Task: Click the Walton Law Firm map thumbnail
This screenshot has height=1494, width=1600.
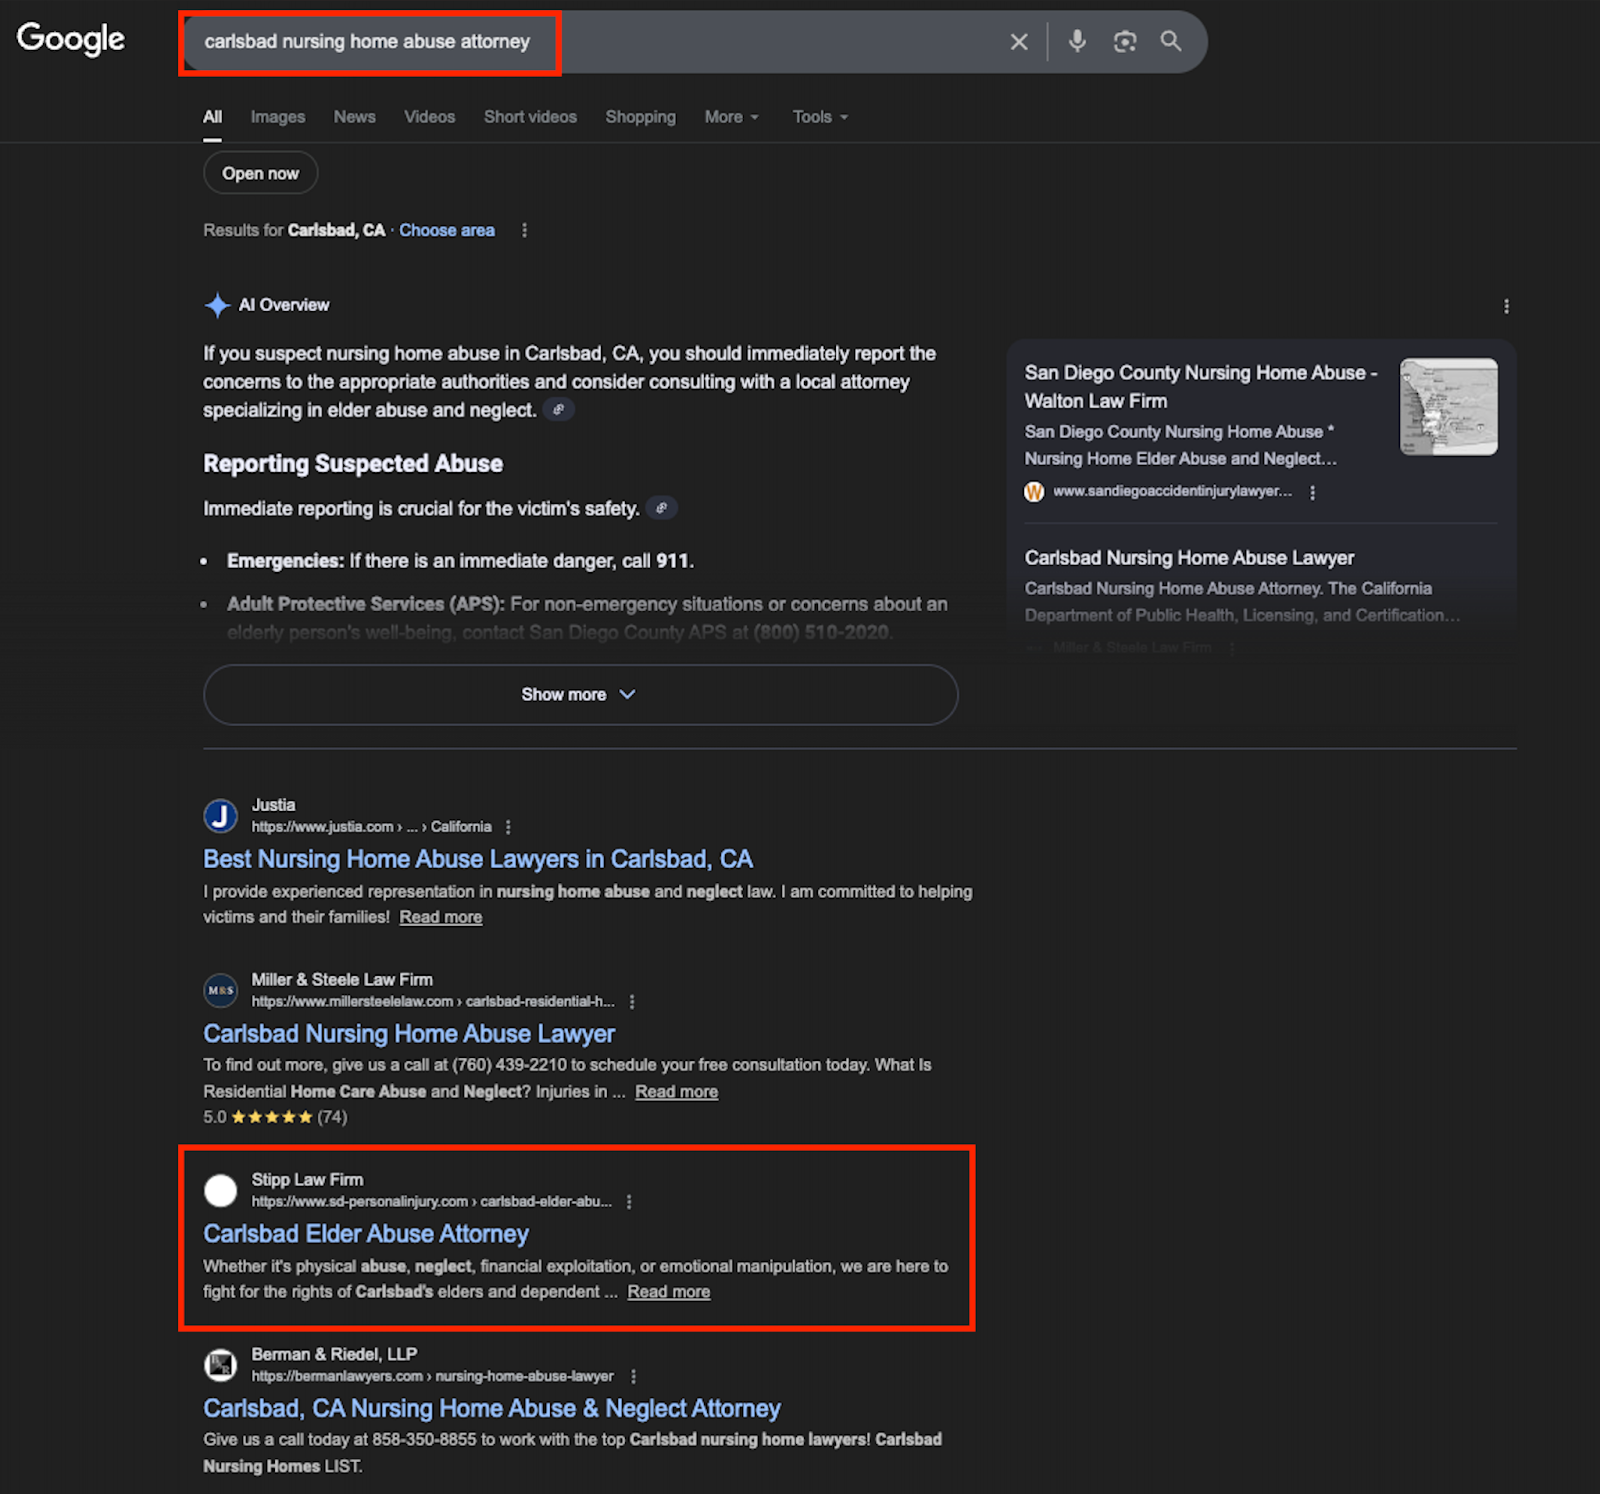Action: click(x=1448, y=406)
